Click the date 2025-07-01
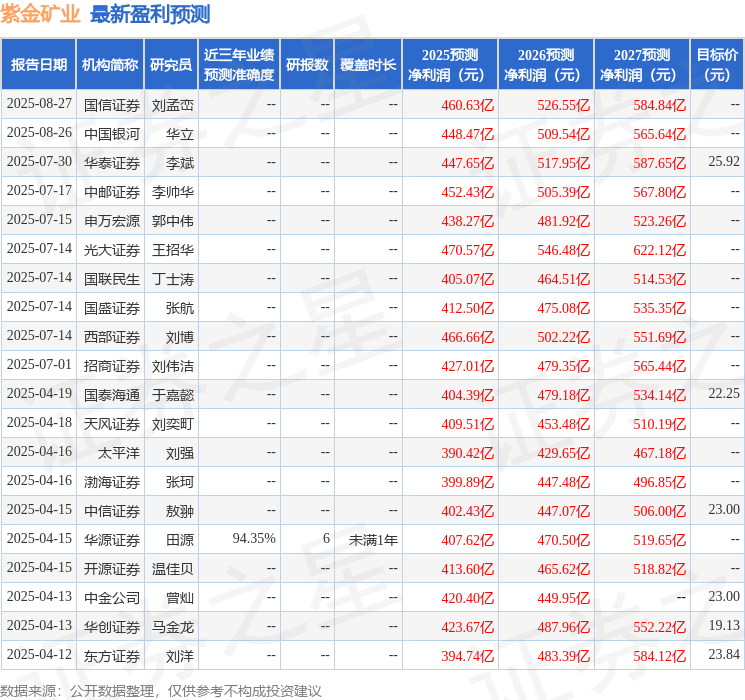 pyautogui.click(x=39, y=364)
